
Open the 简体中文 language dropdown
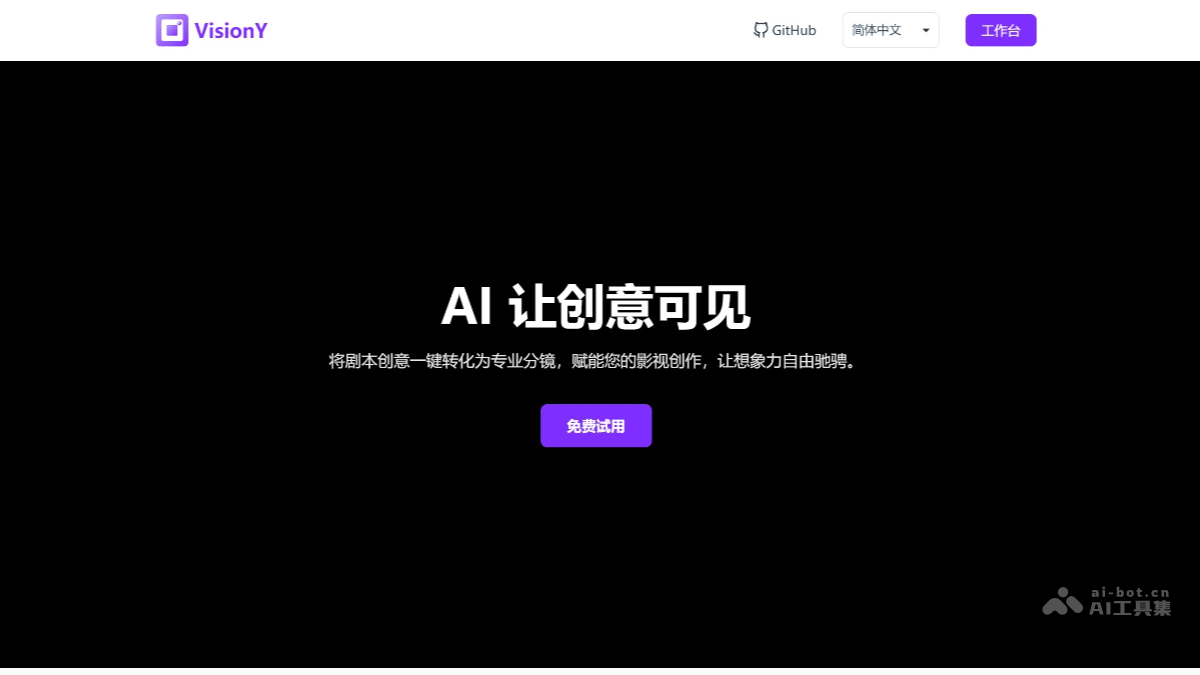click(x=890, y=30)
